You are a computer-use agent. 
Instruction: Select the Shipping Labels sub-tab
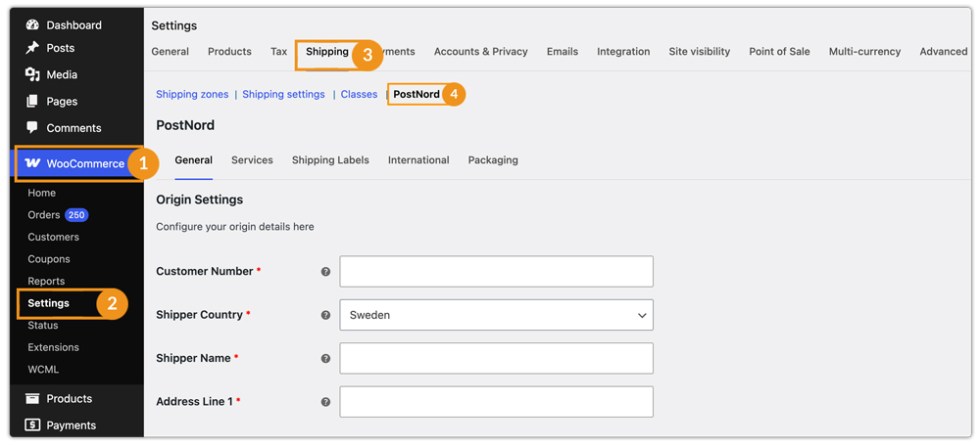coord(330,160)
